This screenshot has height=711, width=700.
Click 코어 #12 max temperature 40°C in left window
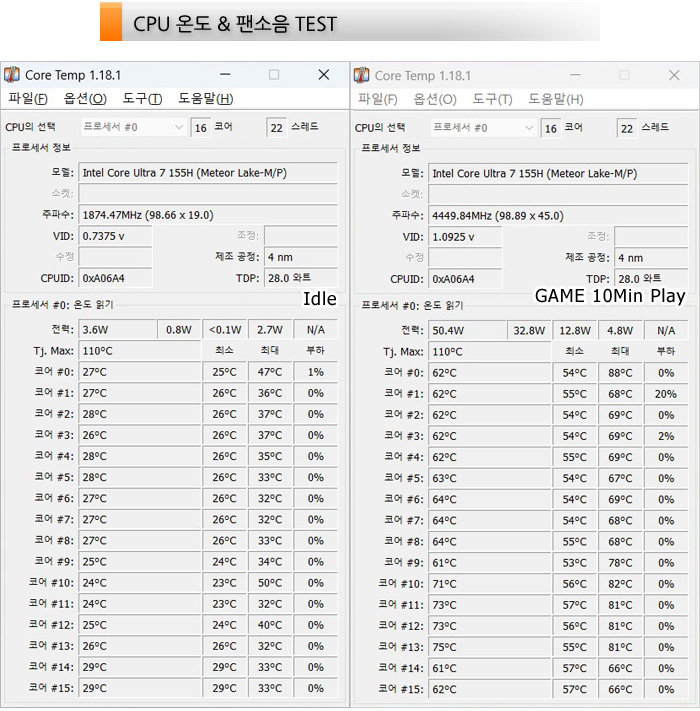270,625
